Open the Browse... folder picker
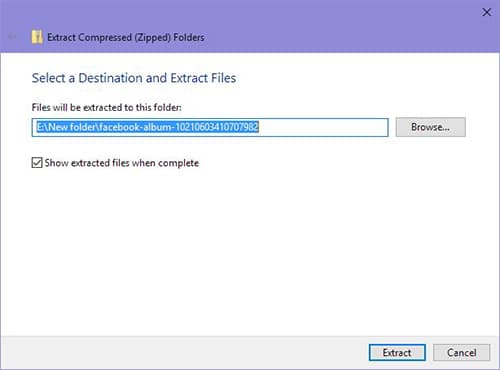The image size is (500, 370). pyautogui.click(x=430, y=127)
